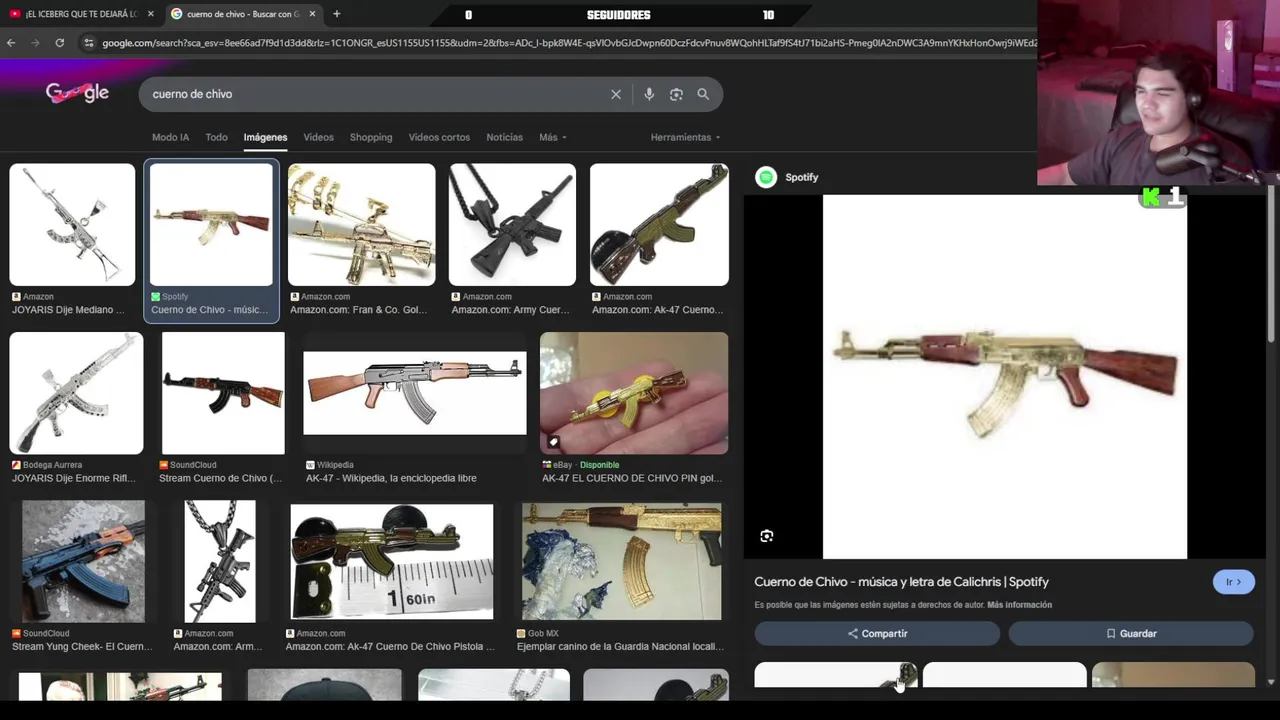This screenshot has width=1280, height=720.
Task: Click the Compartir button
Action: [x=877, y=633]
